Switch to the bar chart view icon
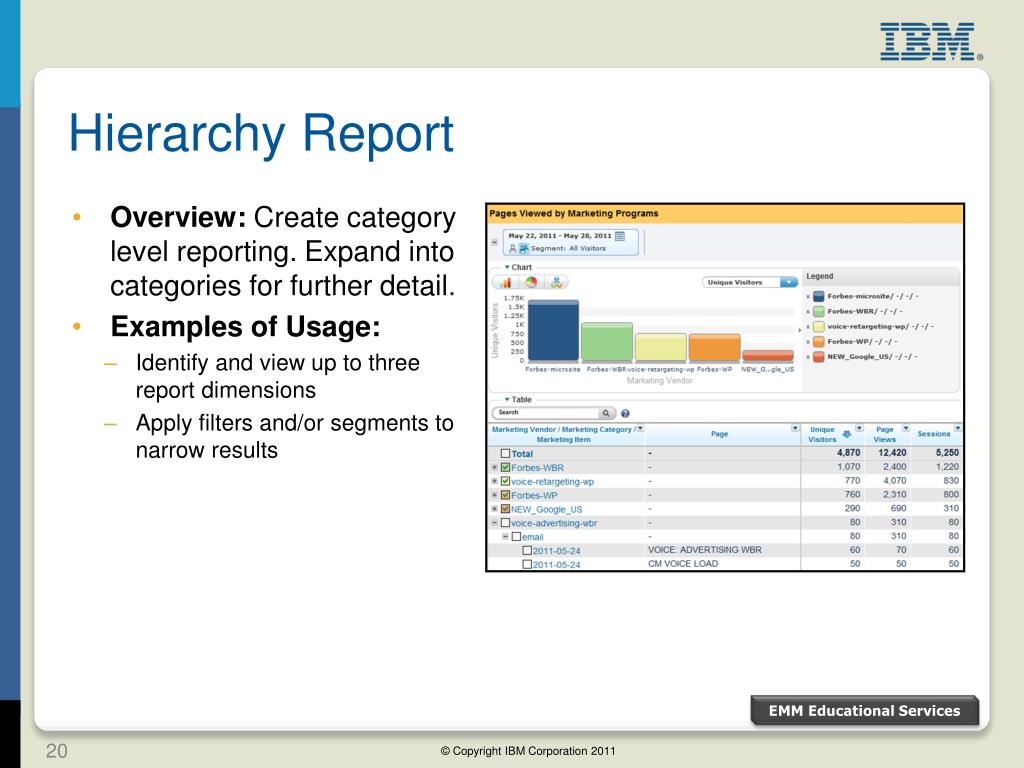The height and width of the screenshot is (768, 1024). coord(506,282)
